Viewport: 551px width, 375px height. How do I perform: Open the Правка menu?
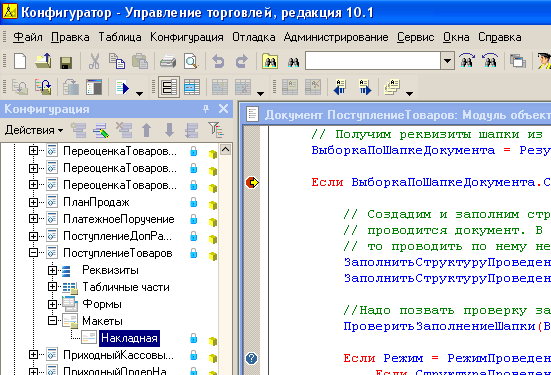[70, 37]
